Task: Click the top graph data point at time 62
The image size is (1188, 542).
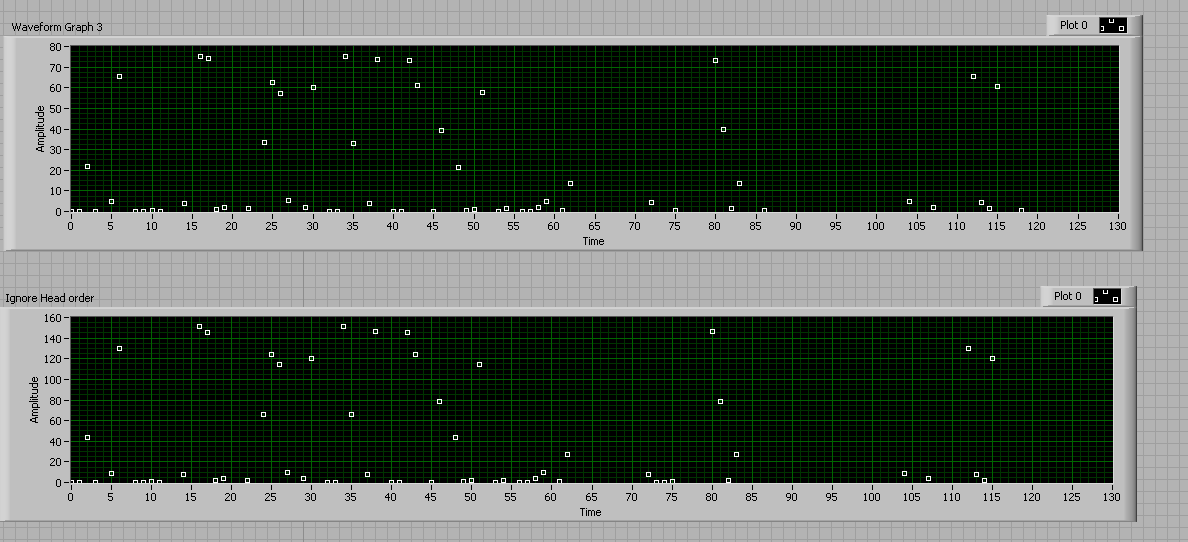Action: [570, 183]
